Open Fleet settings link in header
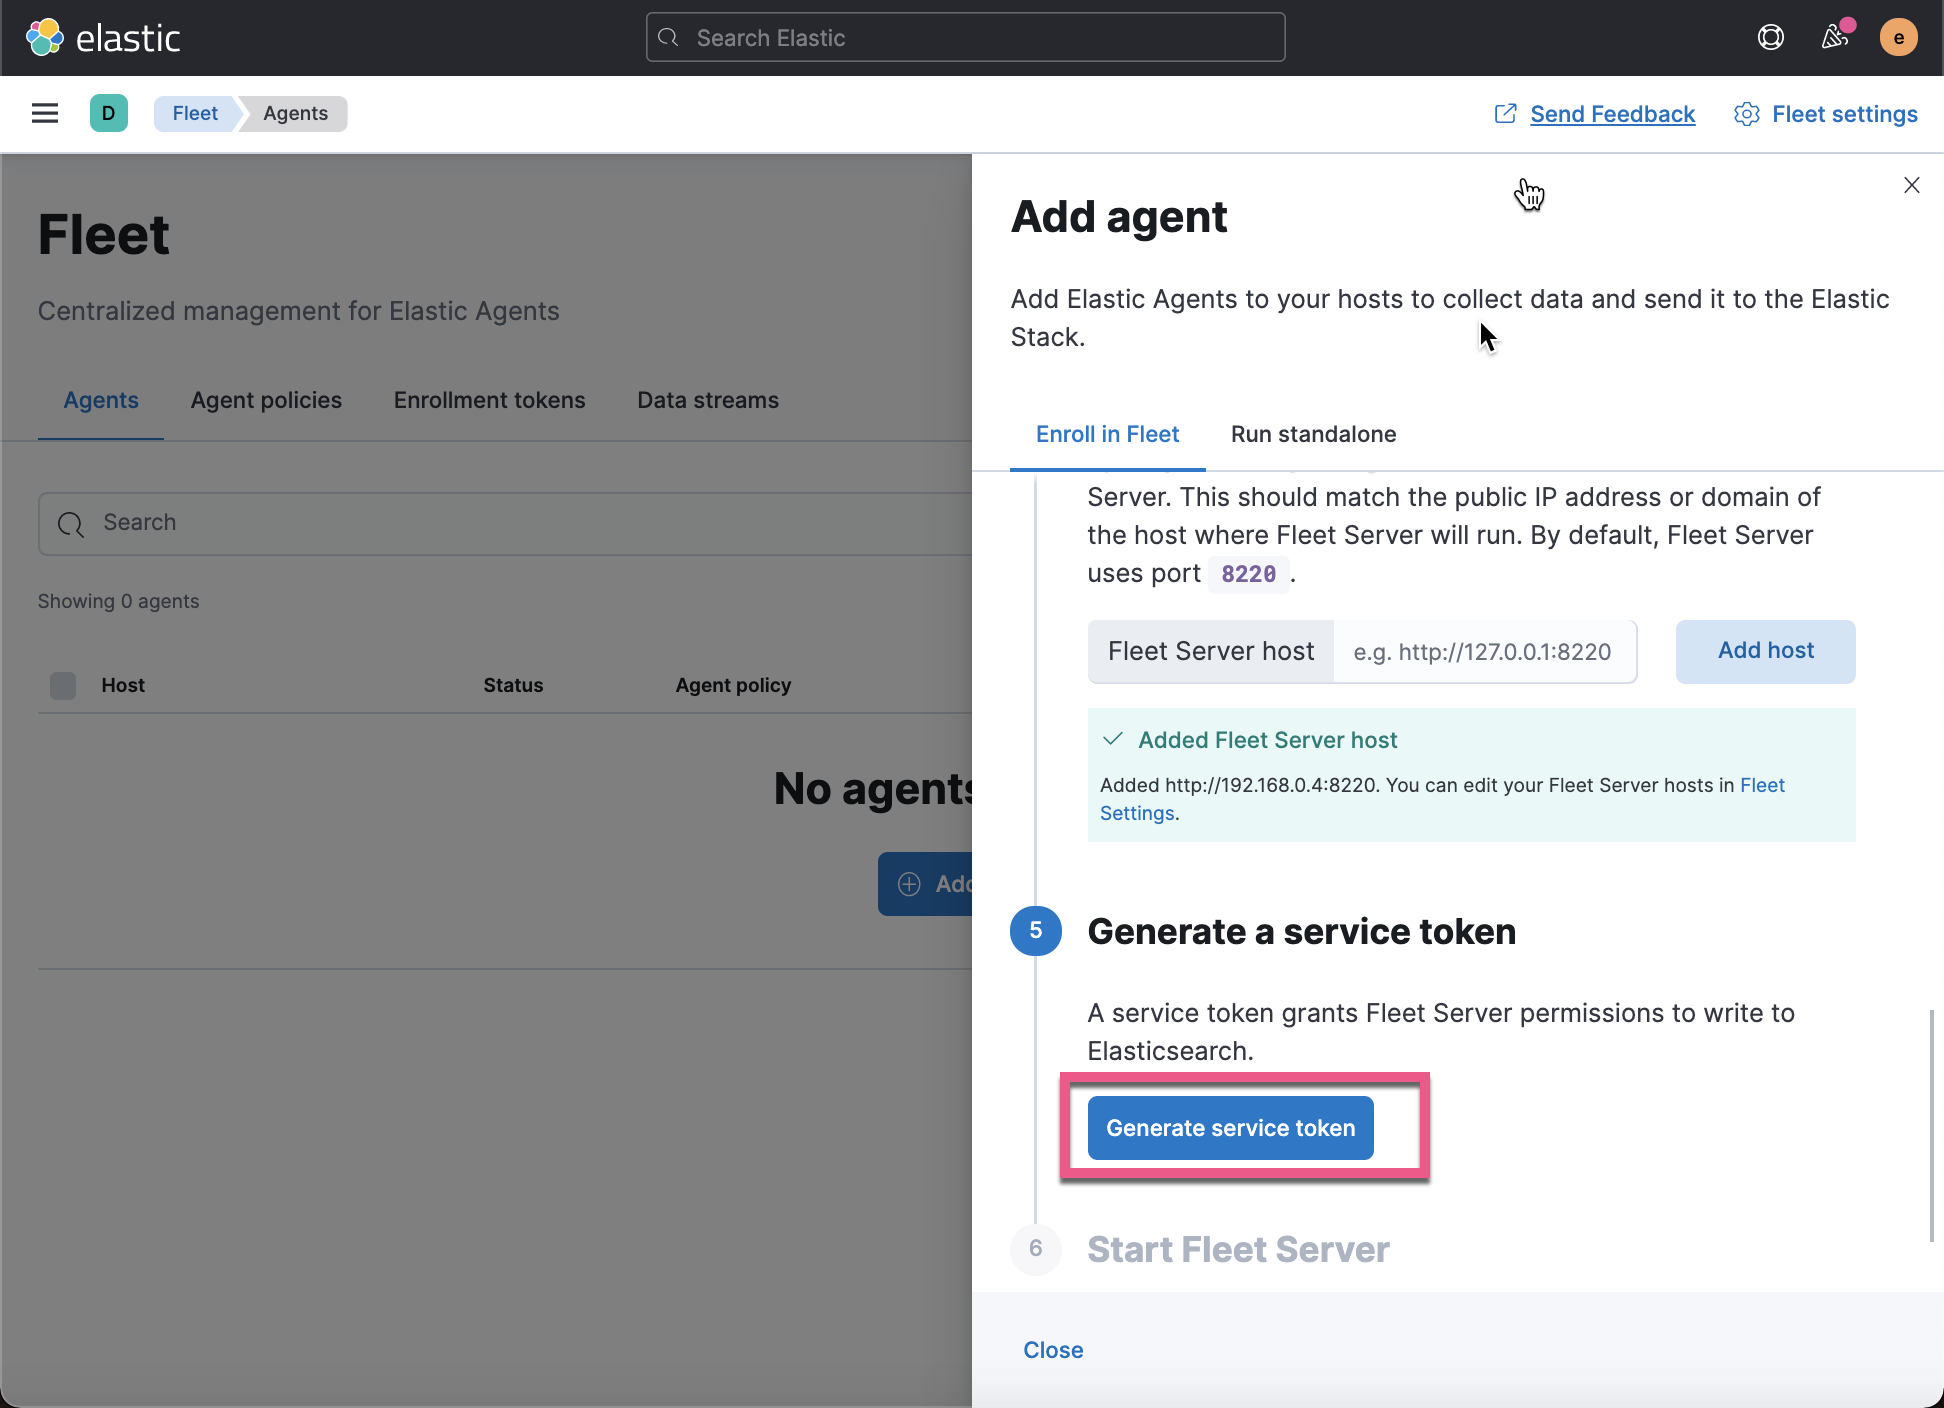1944x1408 pixels. pyautogui.click(x=1844, y=114)
